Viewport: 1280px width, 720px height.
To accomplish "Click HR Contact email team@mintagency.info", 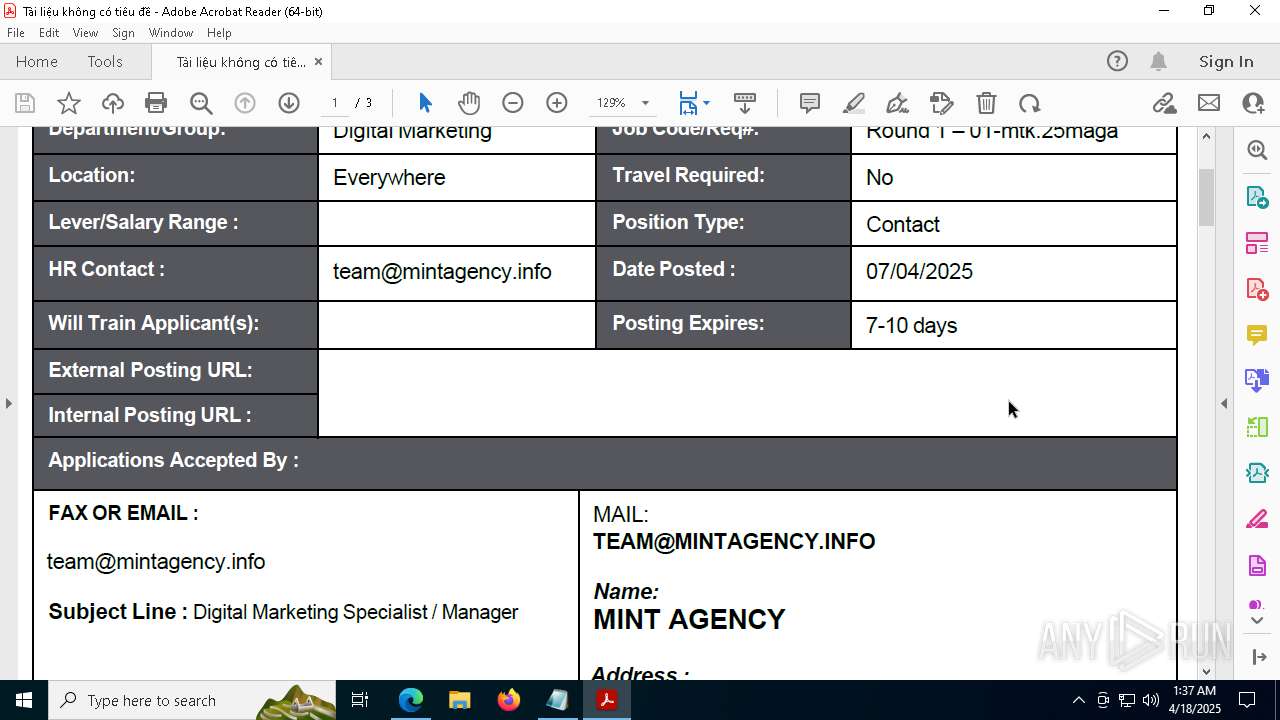I will pos(442,271).
